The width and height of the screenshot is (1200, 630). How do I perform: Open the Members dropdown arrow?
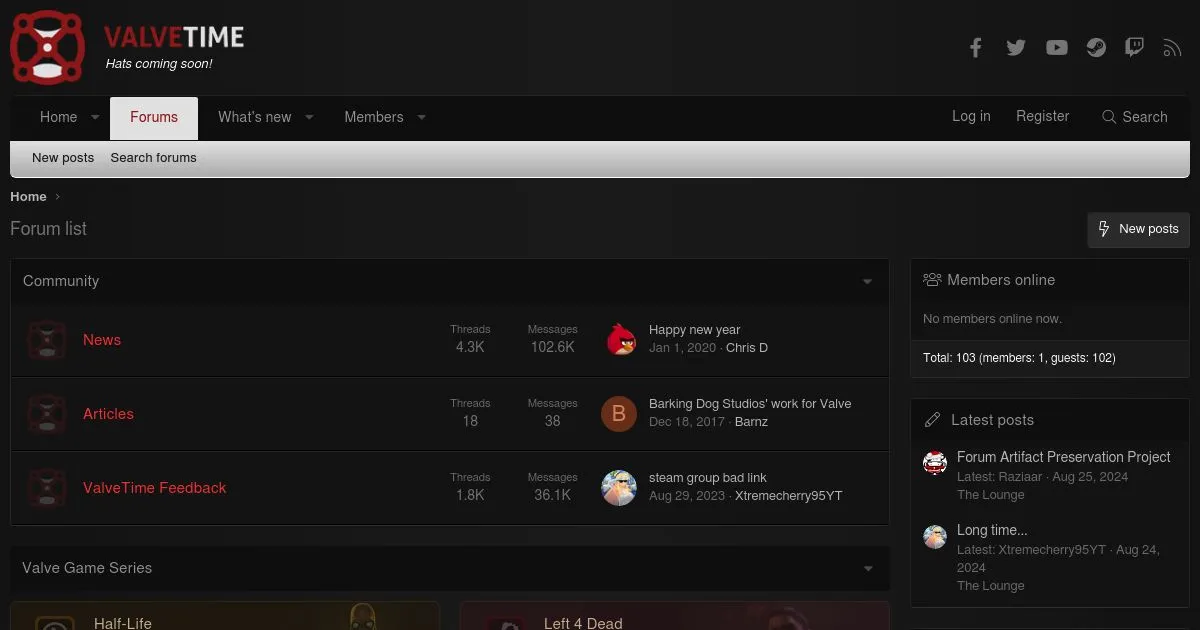pyautogui.click(x=422, y=117)
